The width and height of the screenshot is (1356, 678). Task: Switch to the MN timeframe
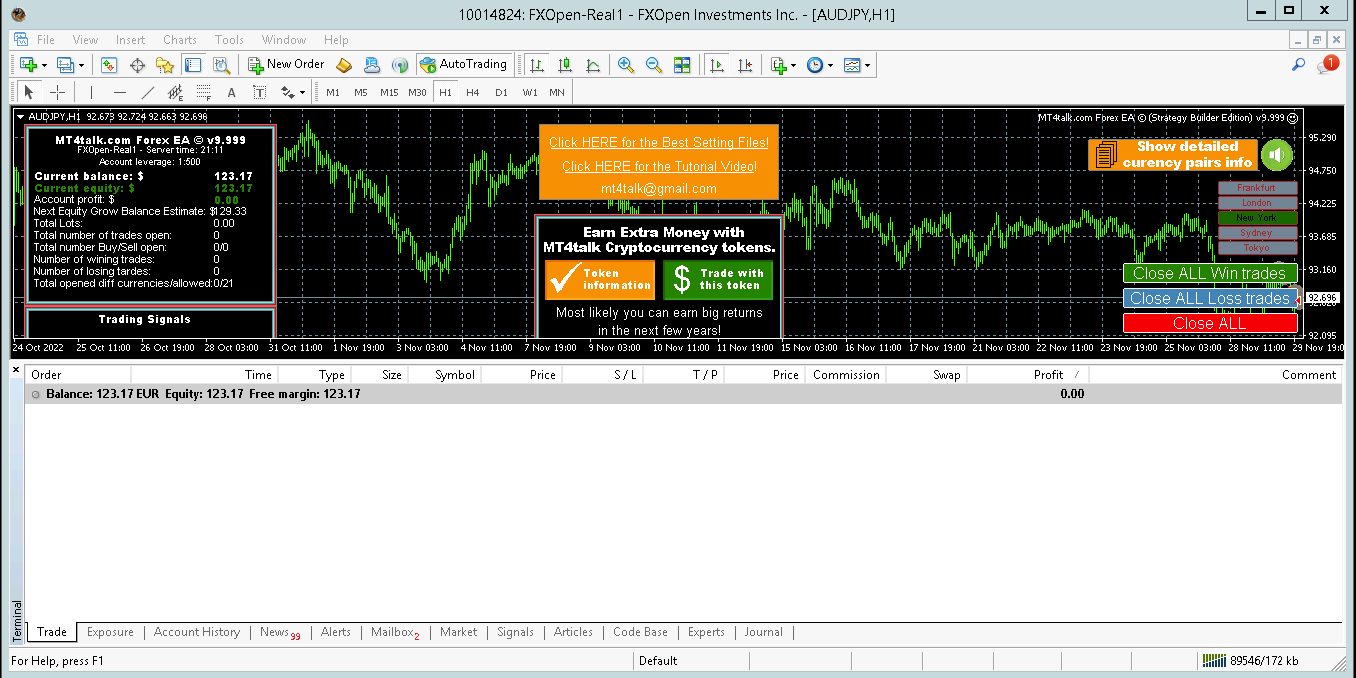tap(557, 93)
